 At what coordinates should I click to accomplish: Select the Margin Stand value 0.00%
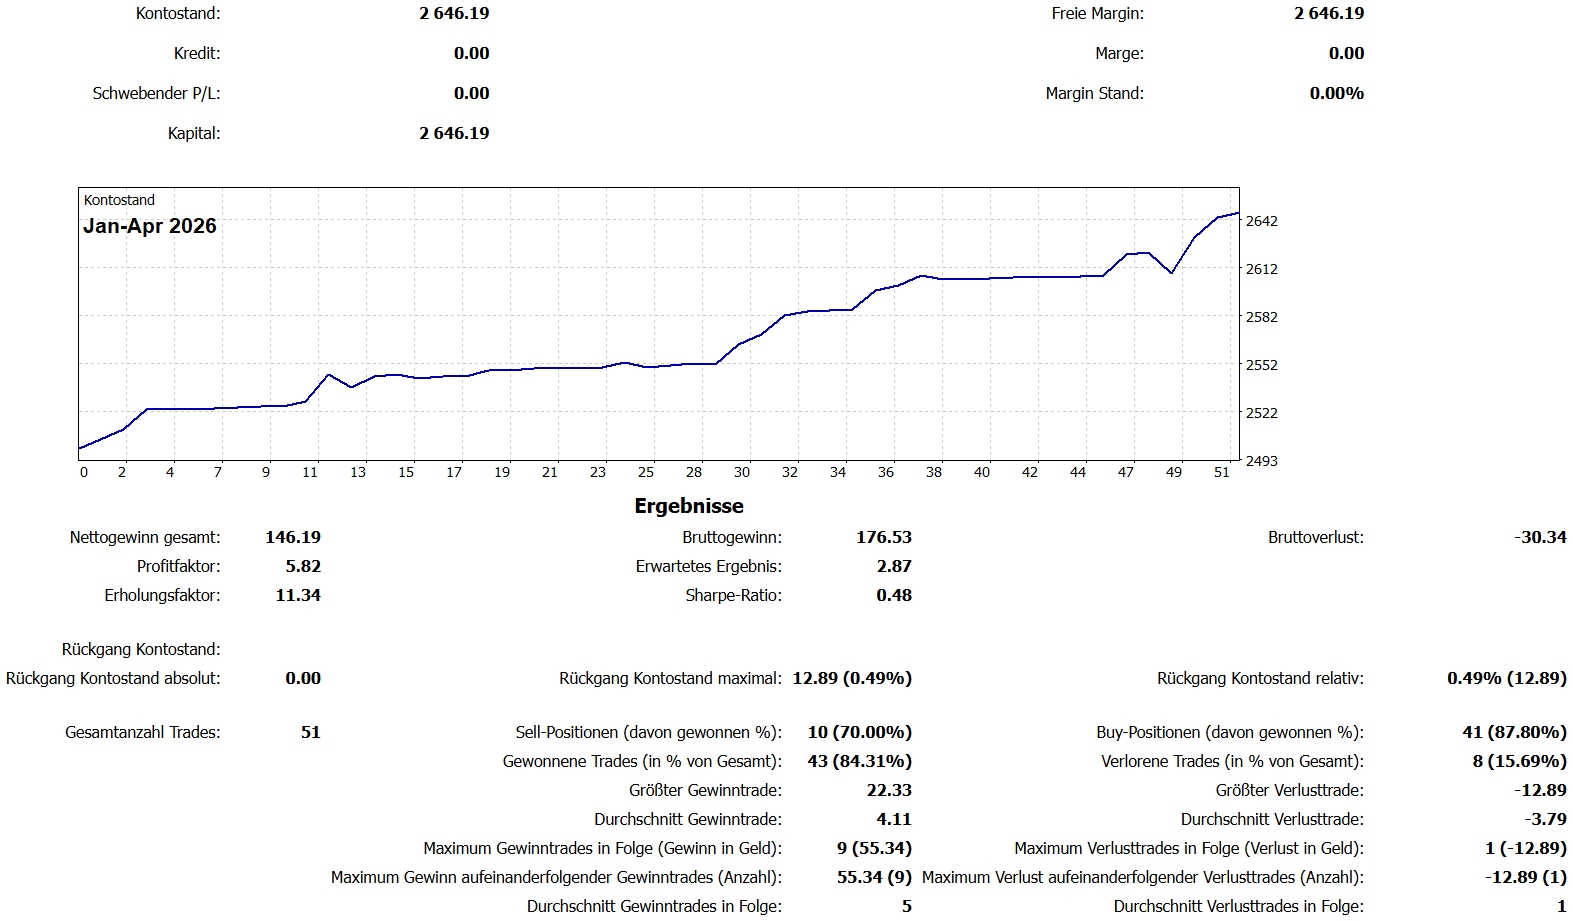1336,93
